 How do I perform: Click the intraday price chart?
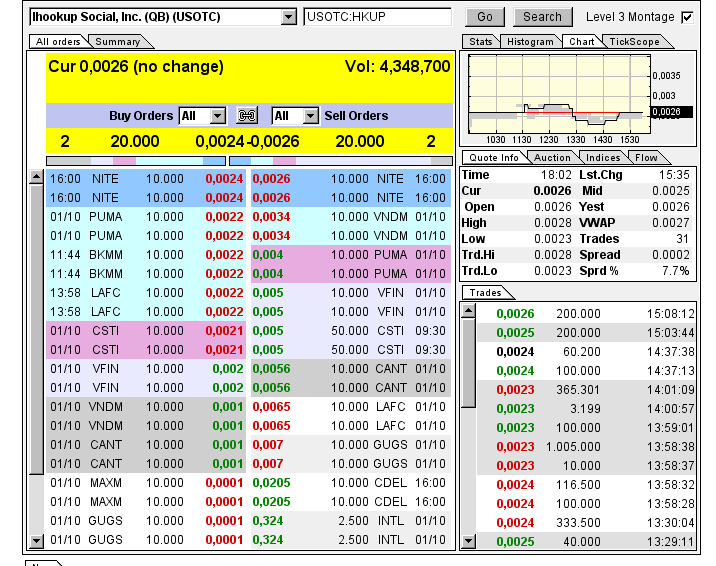[555, 95]
